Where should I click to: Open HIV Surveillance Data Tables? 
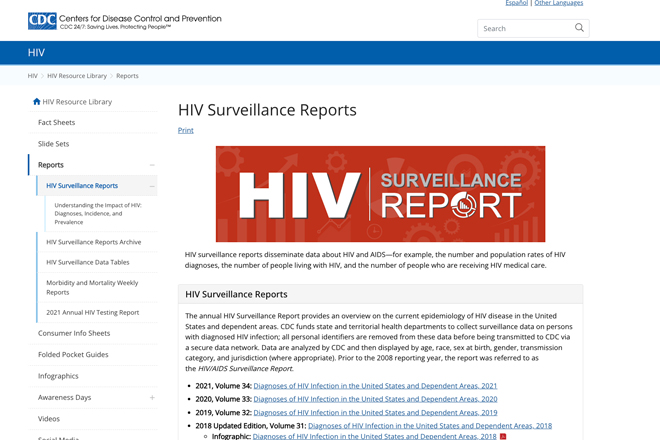(x=88, y=262)
